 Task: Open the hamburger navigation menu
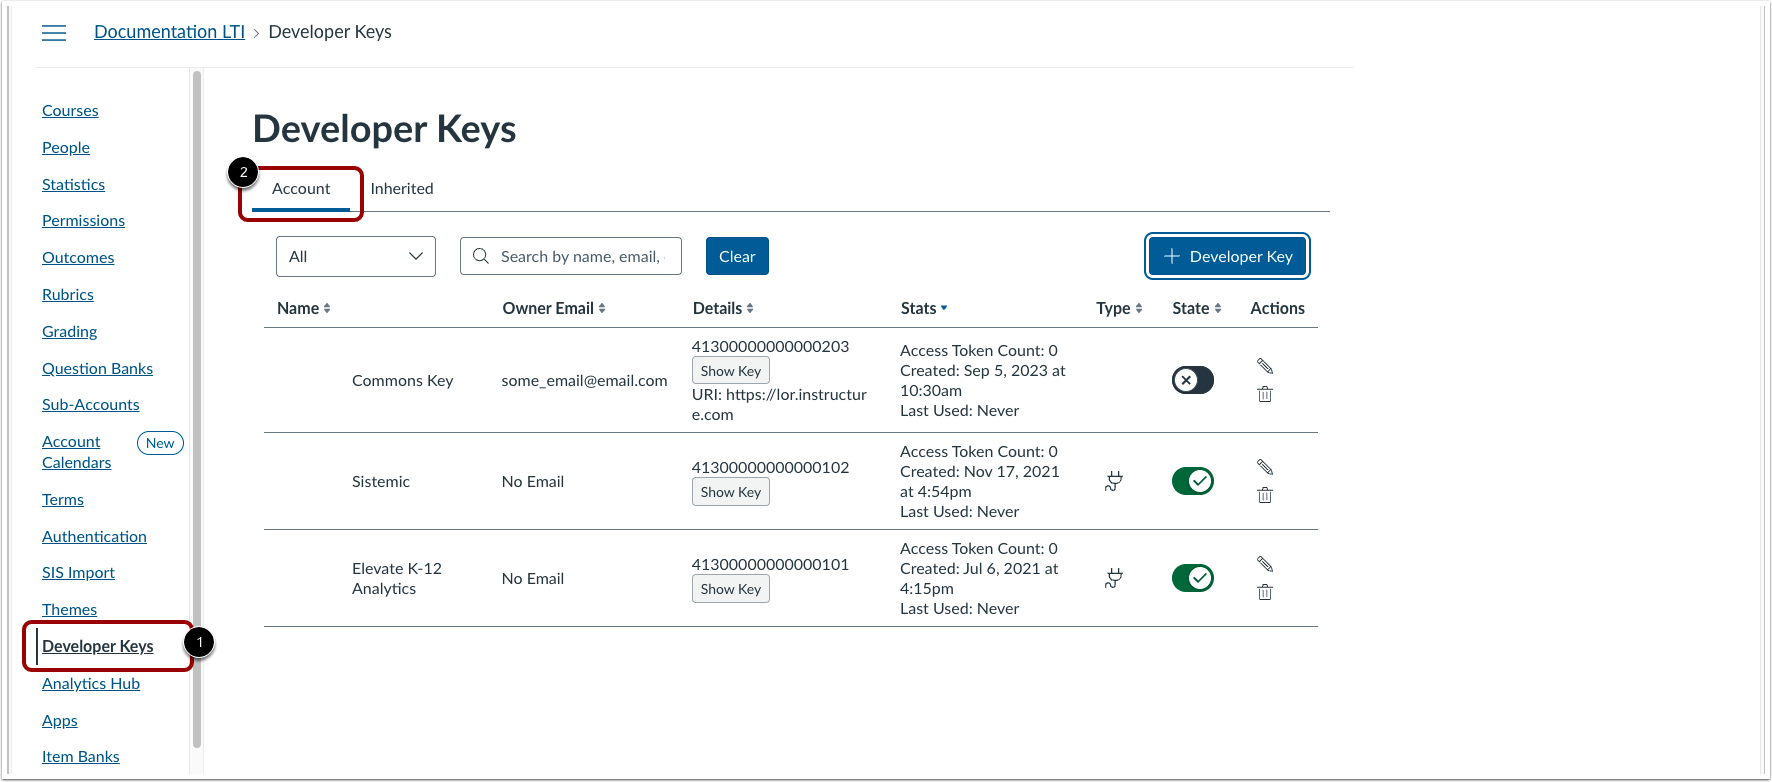point(54,33)
